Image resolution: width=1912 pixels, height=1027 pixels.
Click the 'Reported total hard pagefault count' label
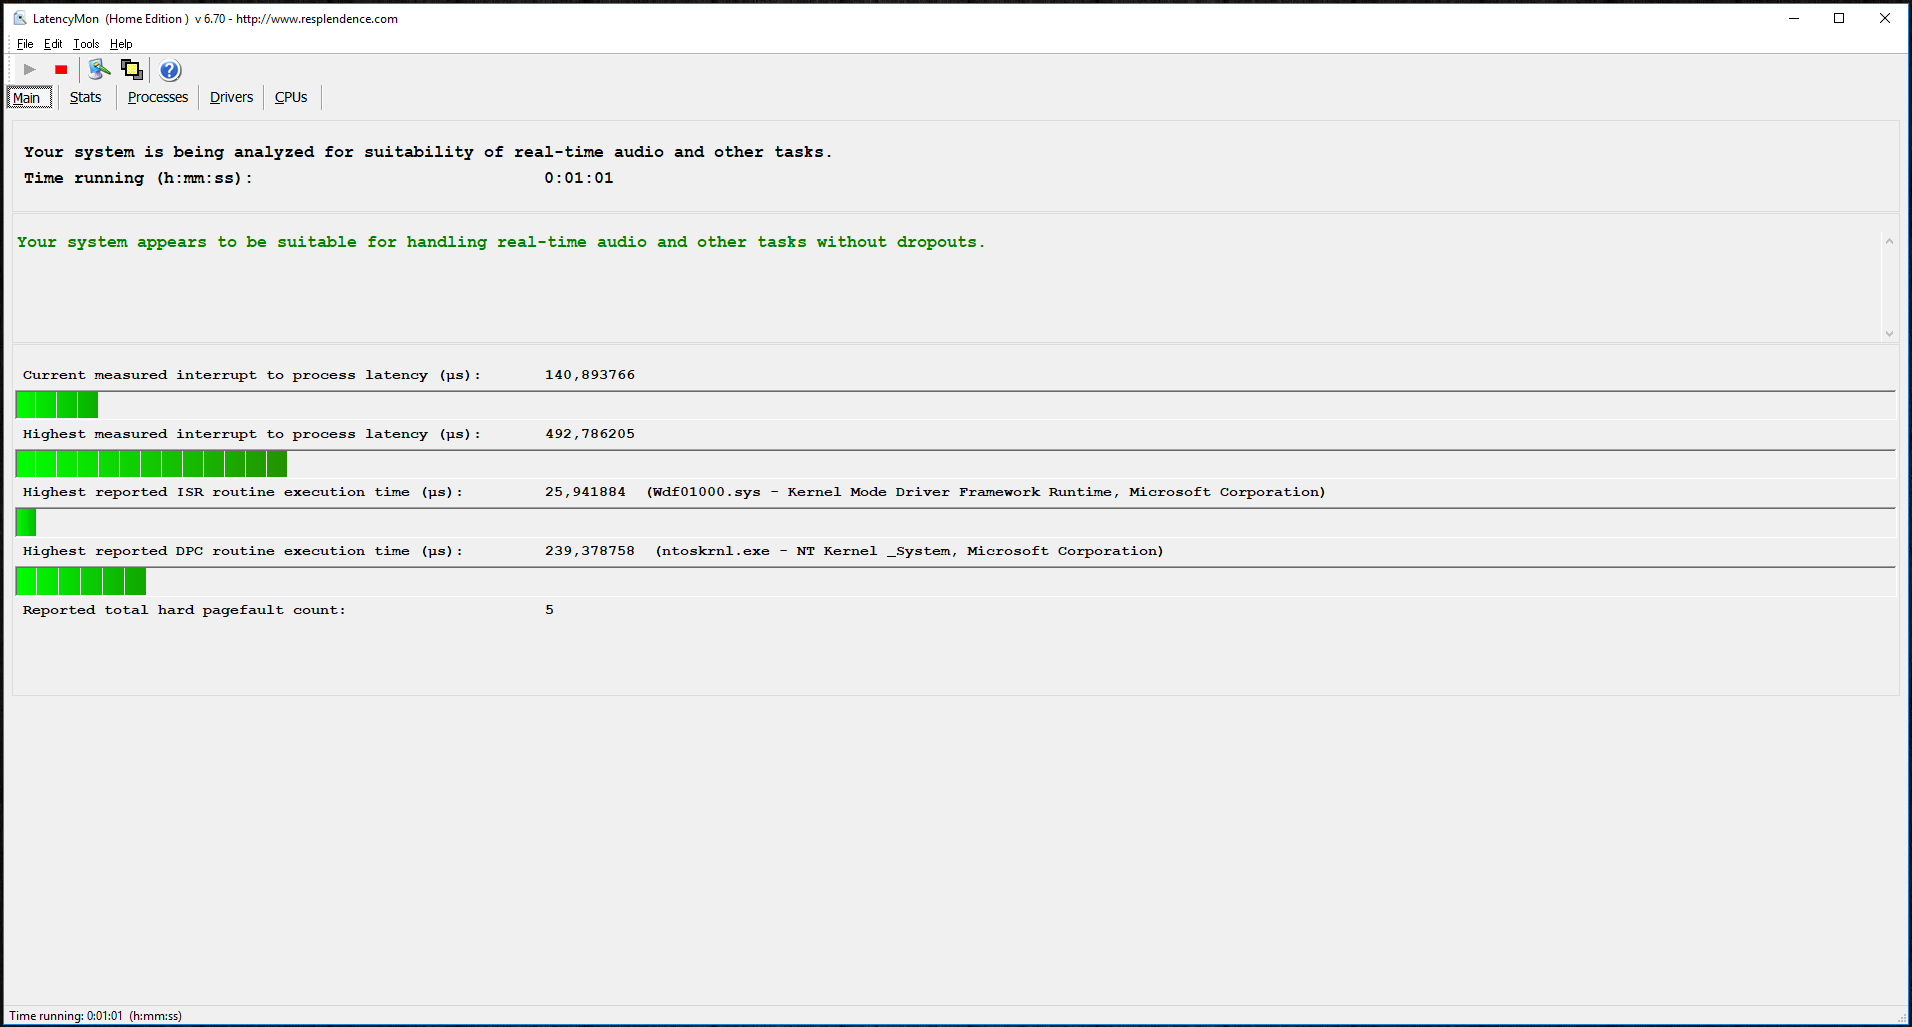click(184, 610)
